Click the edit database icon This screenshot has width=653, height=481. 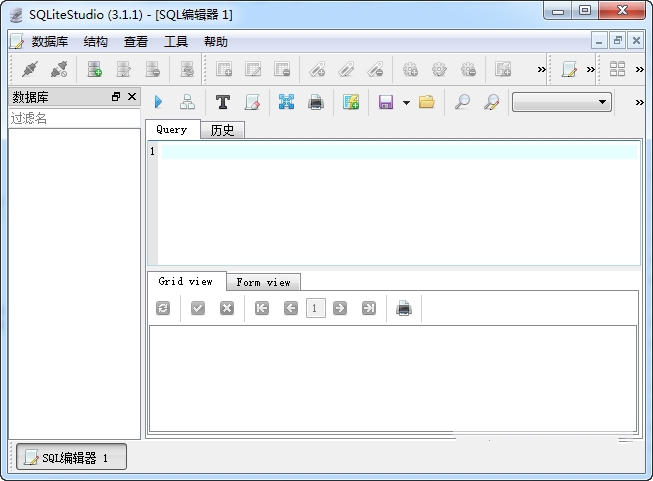pos(124,69)
